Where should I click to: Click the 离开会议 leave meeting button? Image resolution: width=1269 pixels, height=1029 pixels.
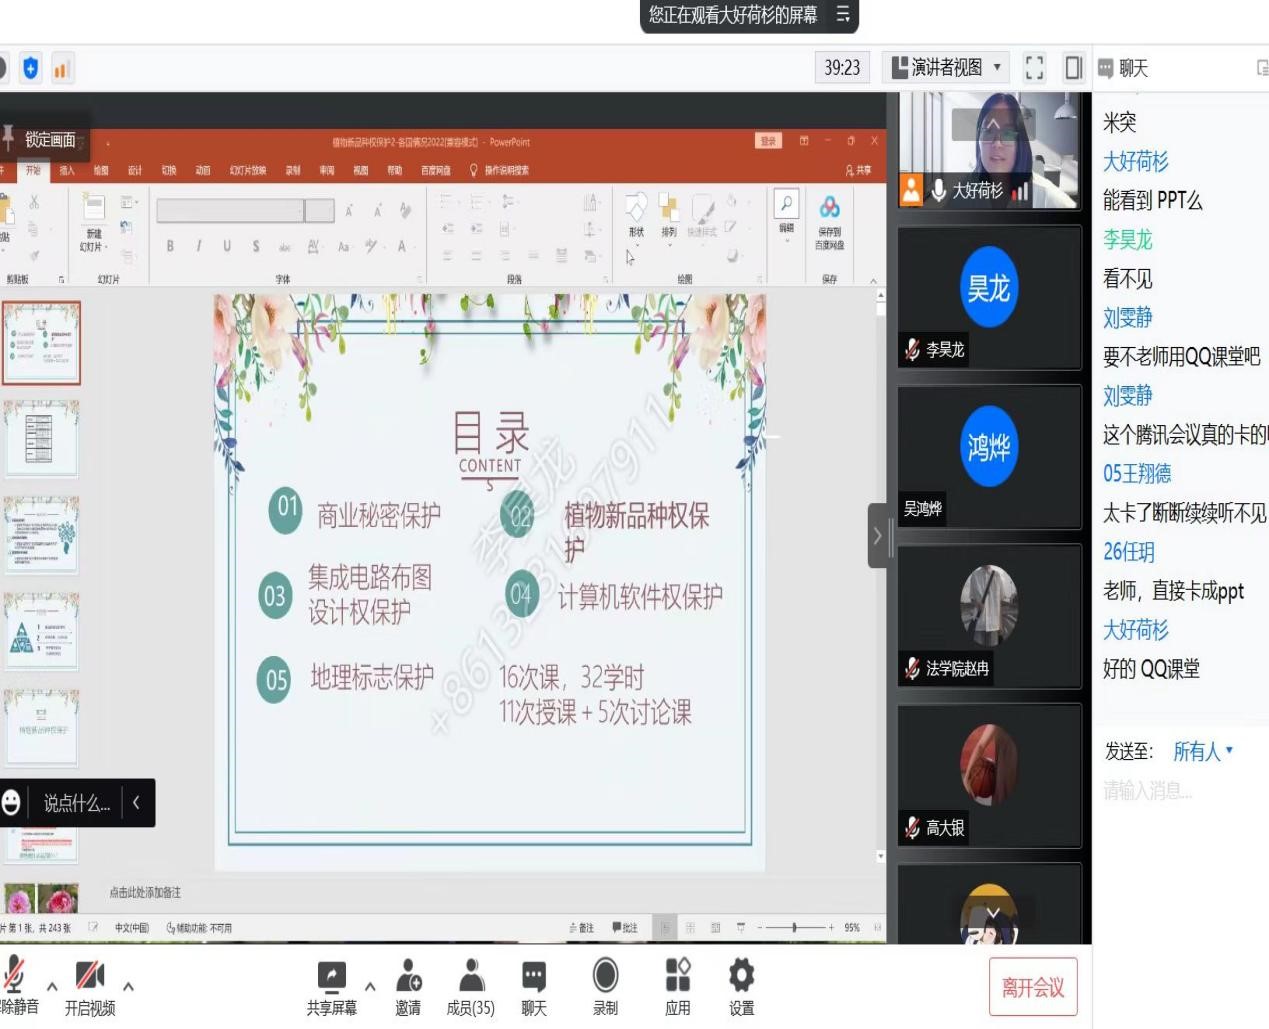[1033, 988]
